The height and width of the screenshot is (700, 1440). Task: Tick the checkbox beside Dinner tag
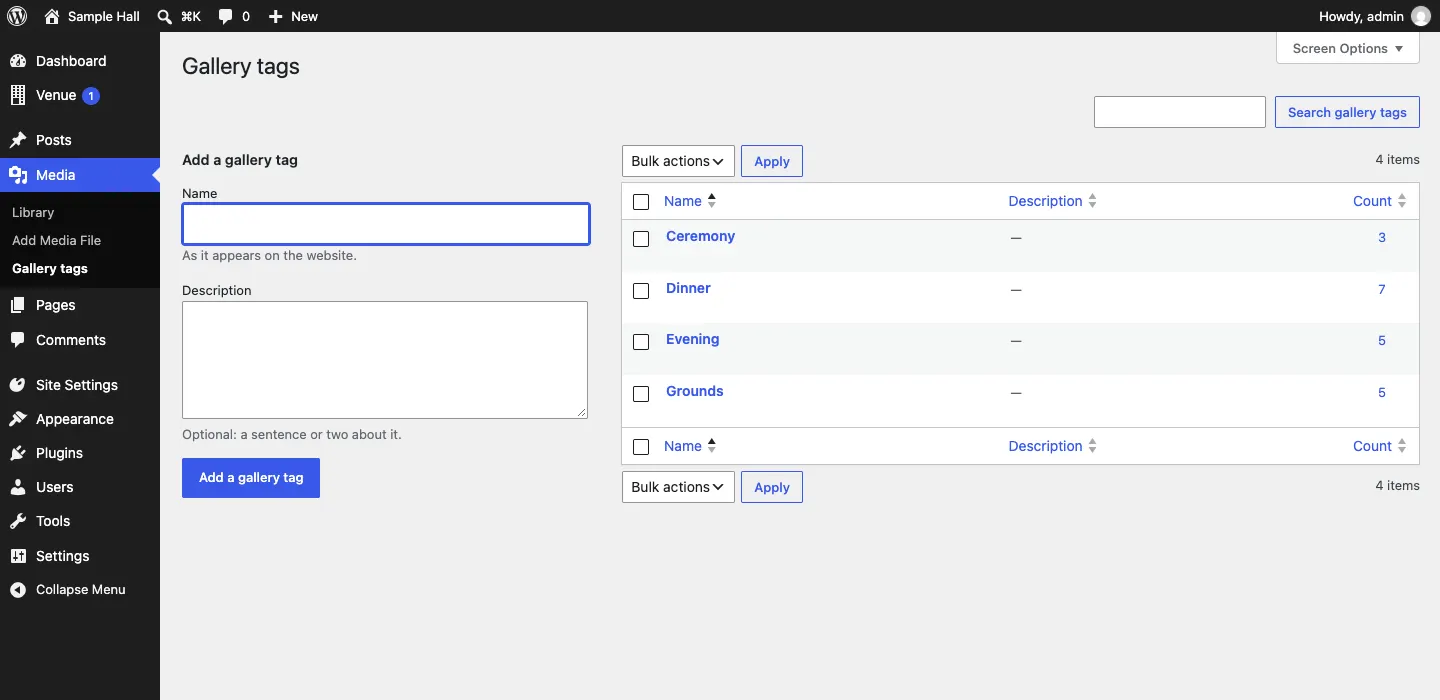point(642,291)
